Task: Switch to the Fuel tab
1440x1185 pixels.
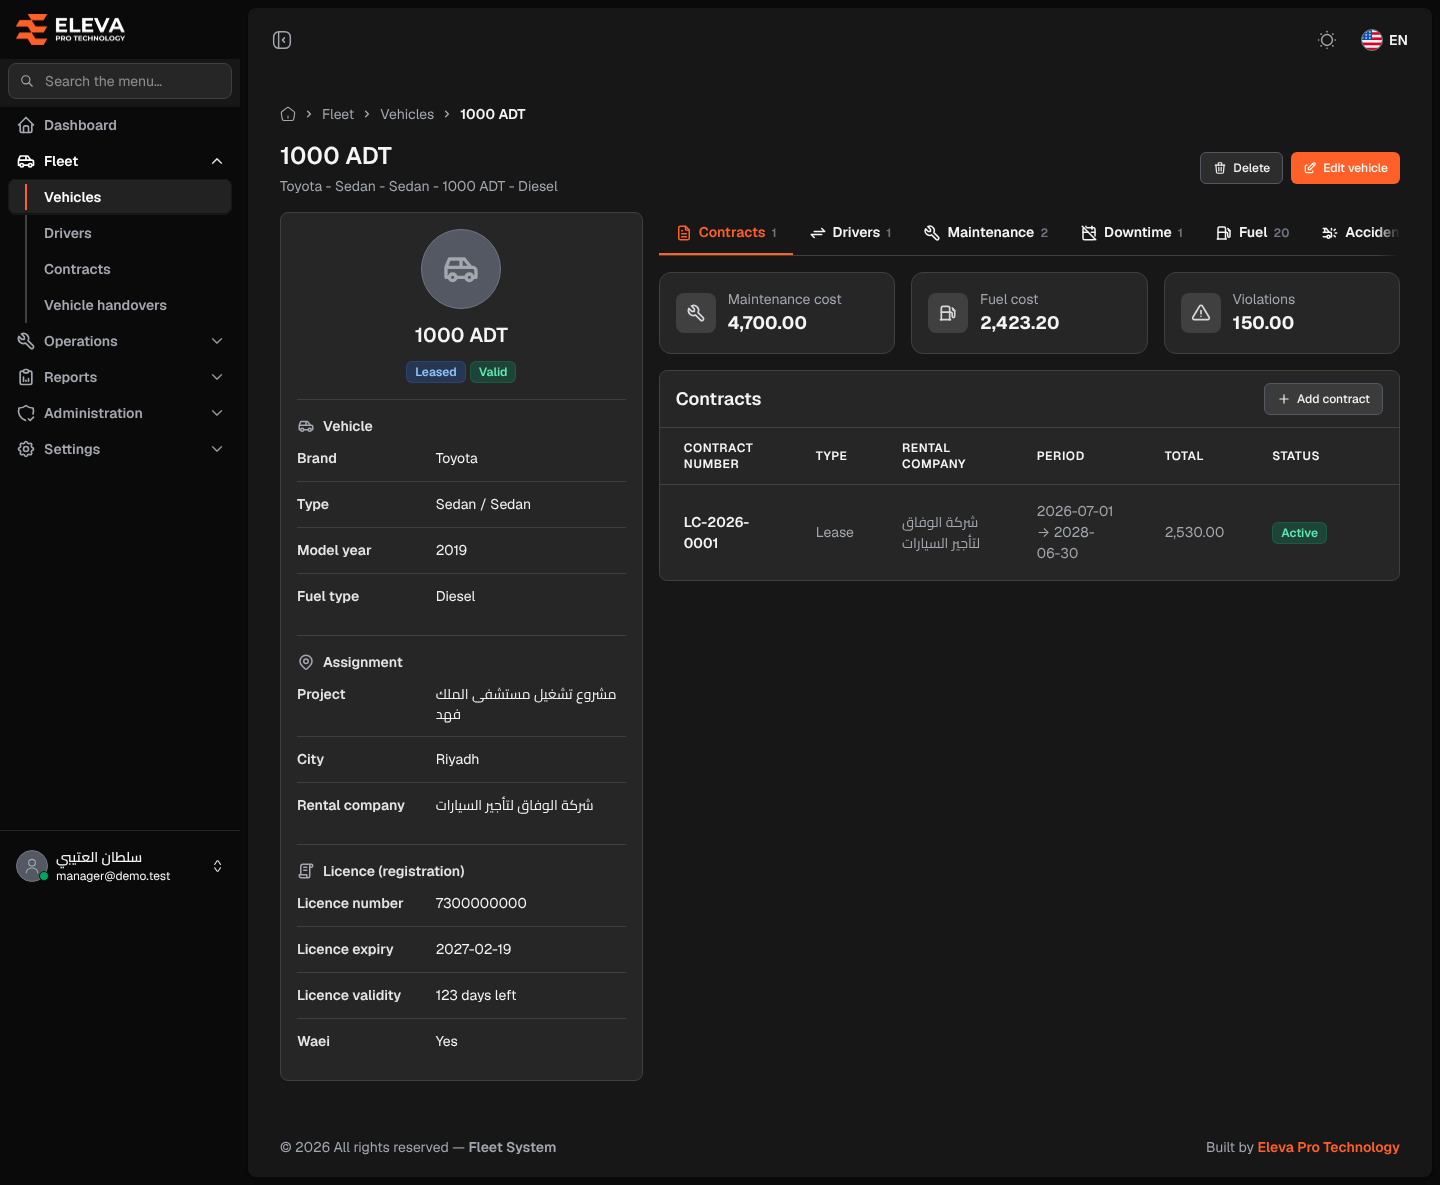Action: (x=1252, y=233)
